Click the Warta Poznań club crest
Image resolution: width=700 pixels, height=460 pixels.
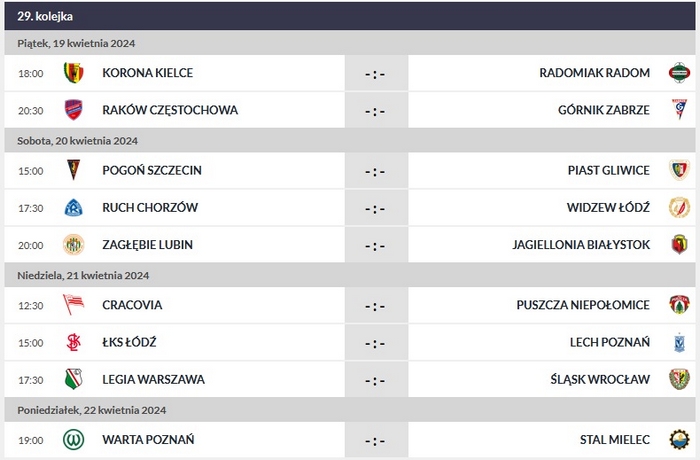73,440
